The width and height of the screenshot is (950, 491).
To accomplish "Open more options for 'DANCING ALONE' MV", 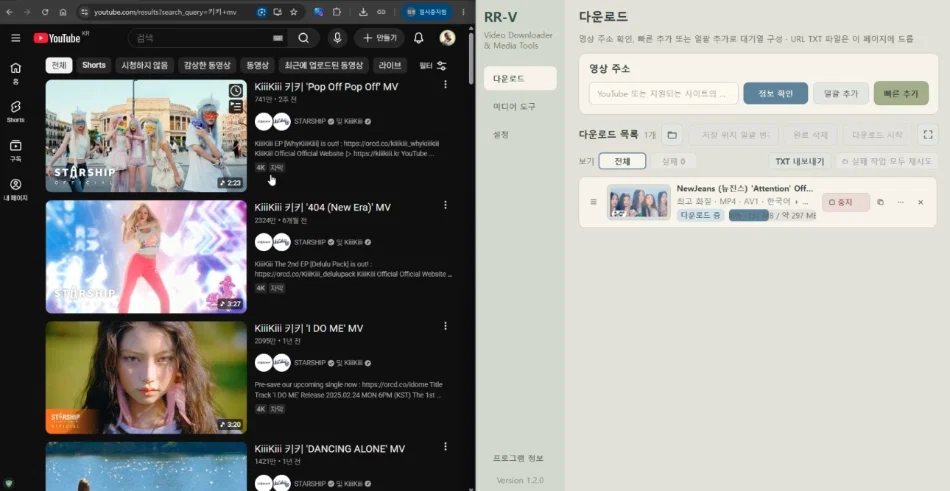I will coord(445,447).
